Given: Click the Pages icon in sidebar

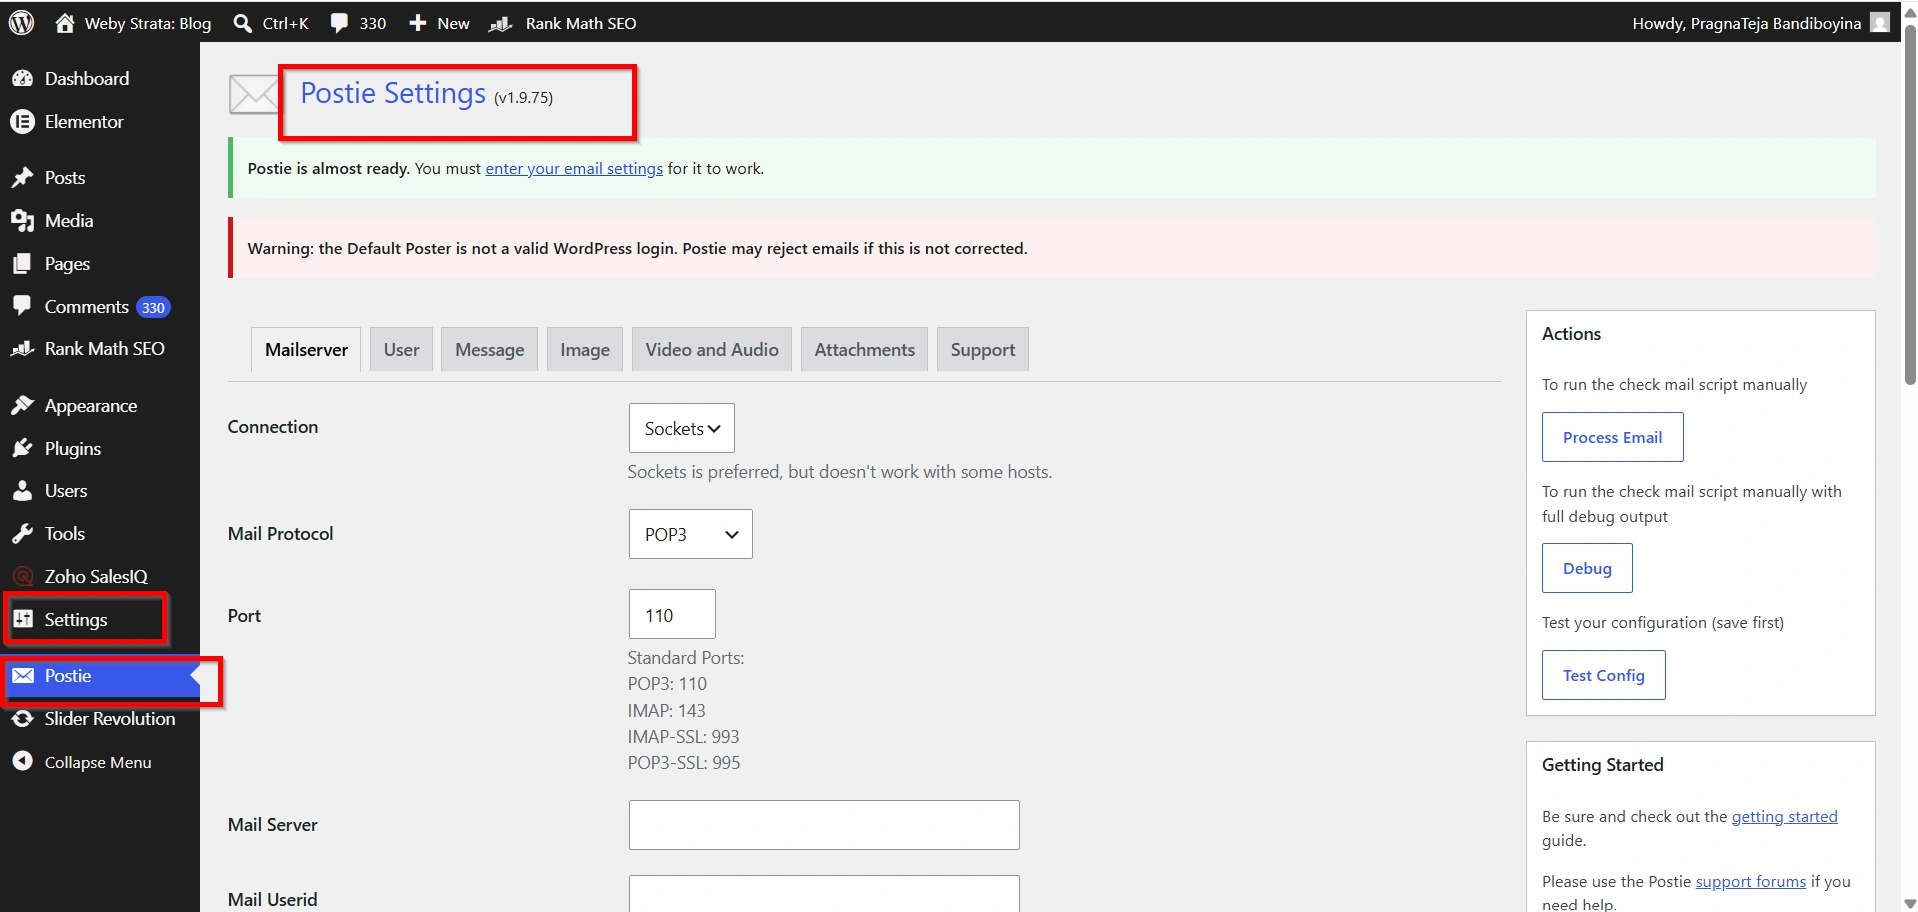Looking at the screenshot, I should (x=22, y=263).
